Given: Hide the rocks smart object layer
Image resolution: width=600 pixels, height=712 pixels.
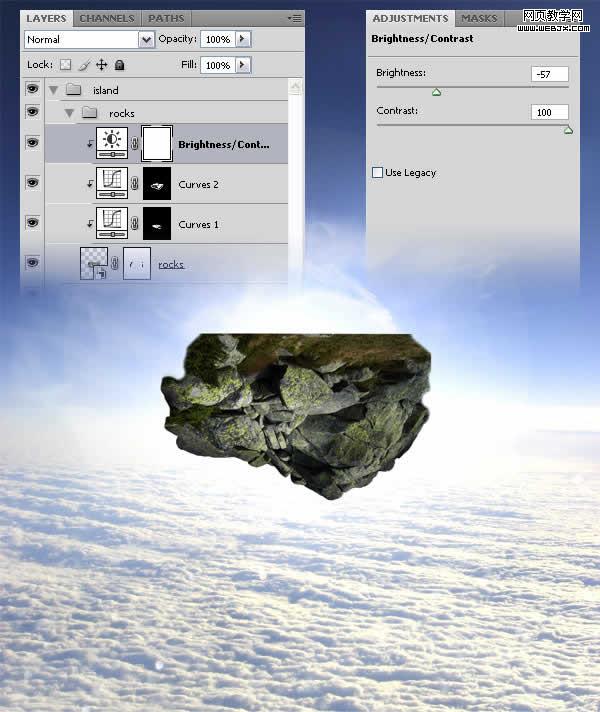Looking at the screenshot, I should point(32,262).
